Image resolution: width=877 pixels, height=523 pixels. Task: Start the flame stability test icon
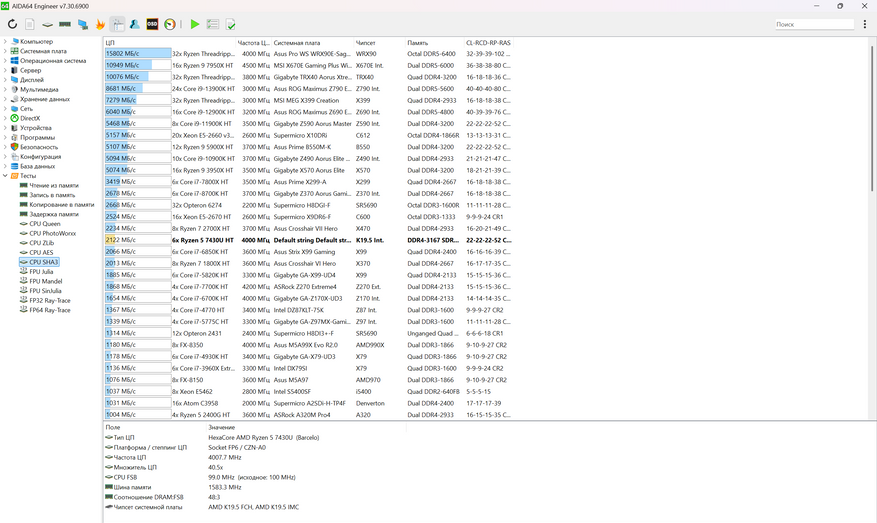(x=100, y=24)
